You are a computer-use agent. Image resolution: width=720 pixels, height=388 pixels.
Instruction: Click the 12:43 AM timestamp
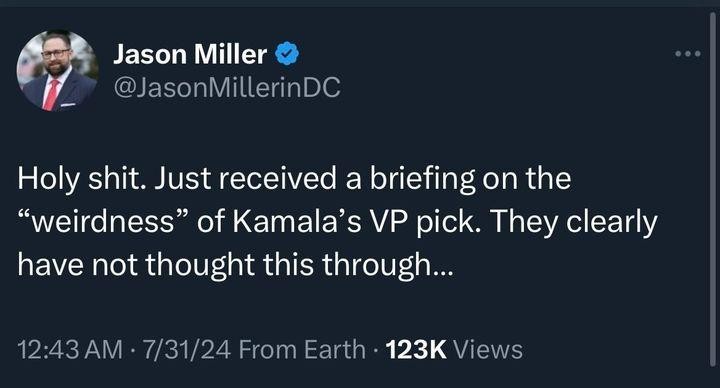click(x=70, y=349)
